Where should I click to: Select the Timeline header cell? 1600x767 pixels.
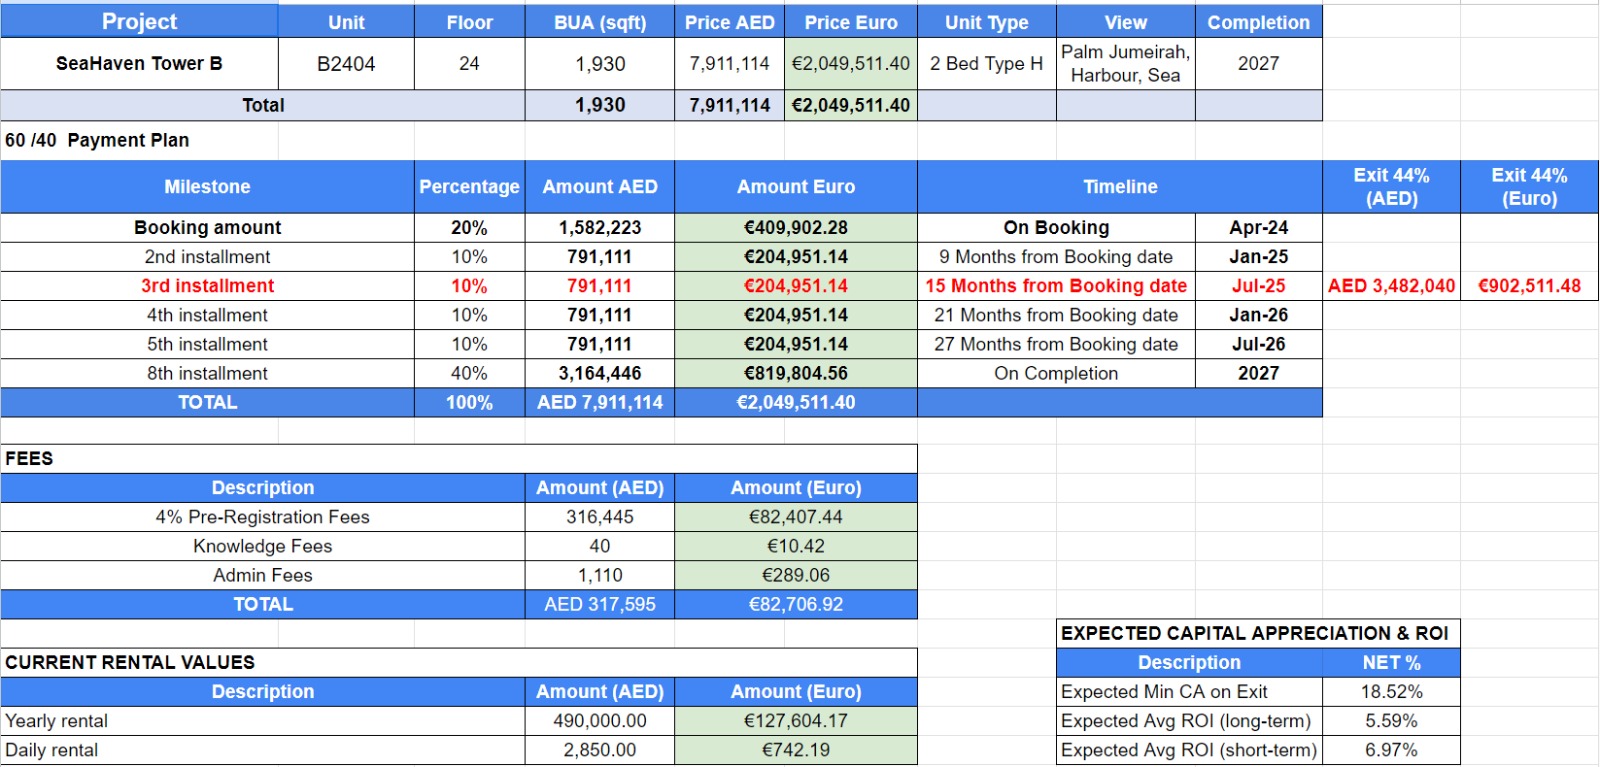(x=1120, y=187)
